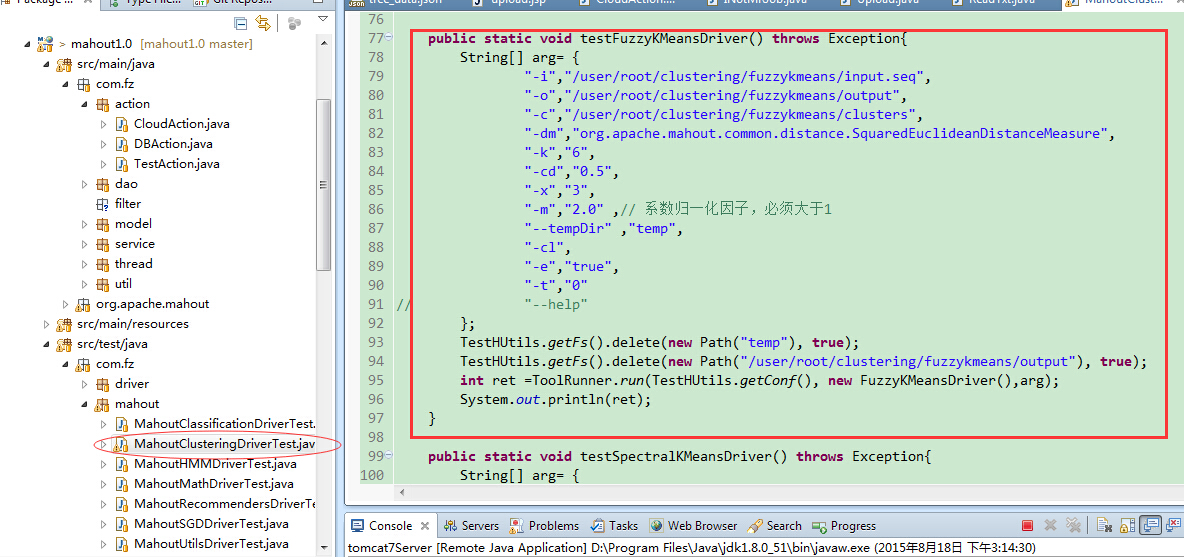Expand src/main/resources folder

pyautogui.click(x=47, y=324)
